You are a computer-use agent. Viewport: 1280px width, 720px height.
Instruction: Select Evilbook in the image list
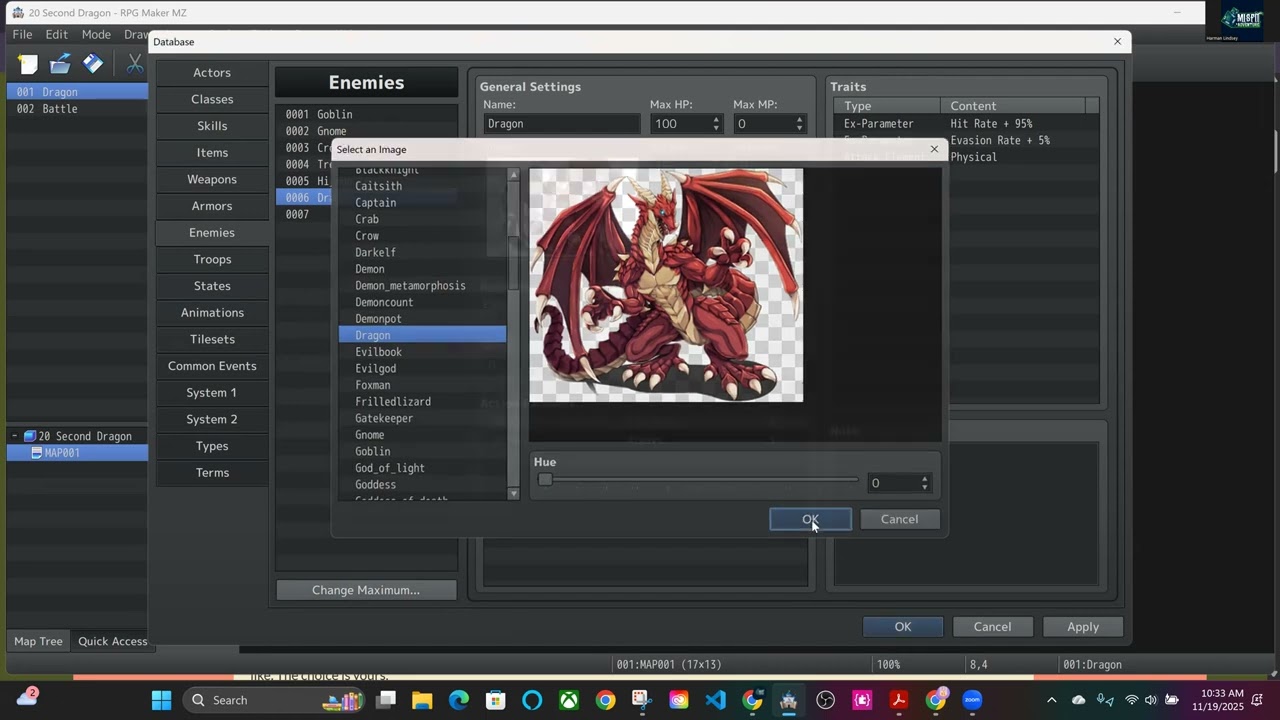click(x=422, y=352)
